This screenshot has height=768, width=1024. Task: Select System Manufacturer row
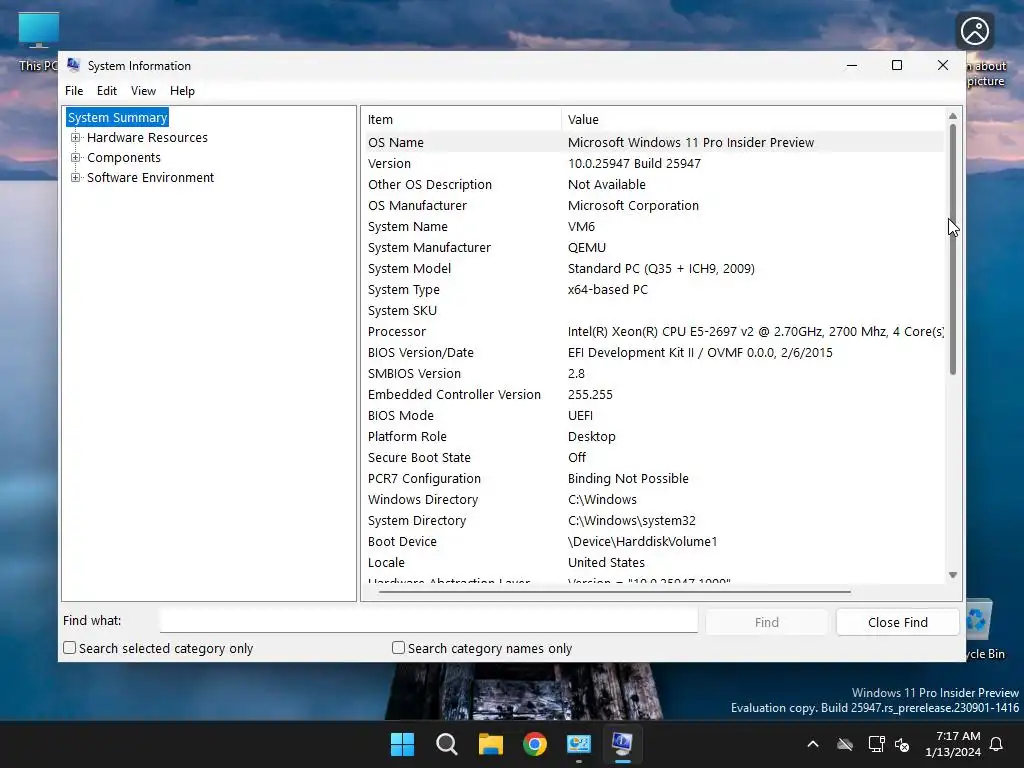[655, 248]
